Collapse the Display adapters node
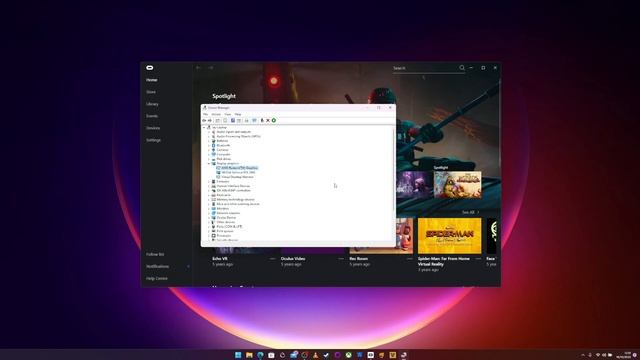Image resolution: width=640 pixels, height=360 pixels. 209,163
